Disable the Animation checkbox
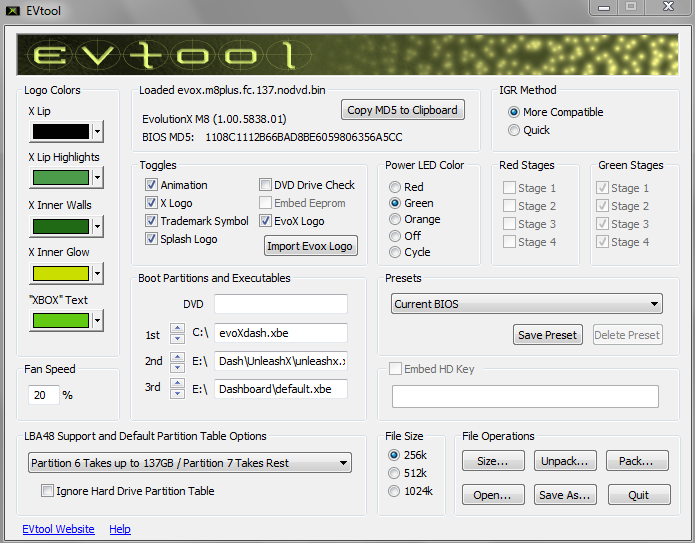 pyautogui.click(x=152, y=185)
